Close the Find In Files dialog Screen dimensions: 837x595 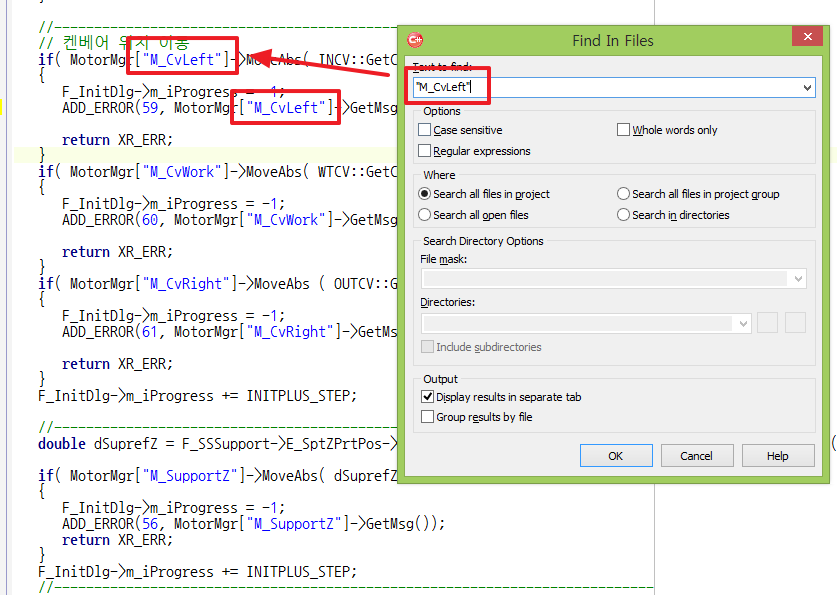[x=806, y=39]
